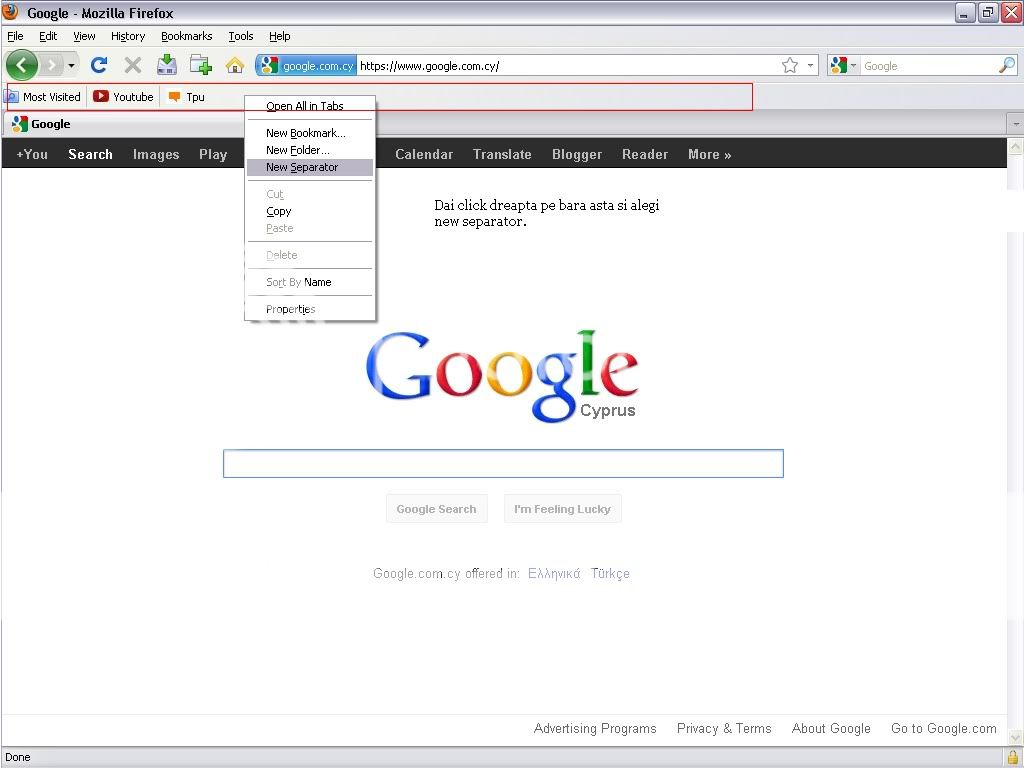Open Translate in Google top bar
The width and height of the screenshot is (1024, 768).
coord(502,154)
